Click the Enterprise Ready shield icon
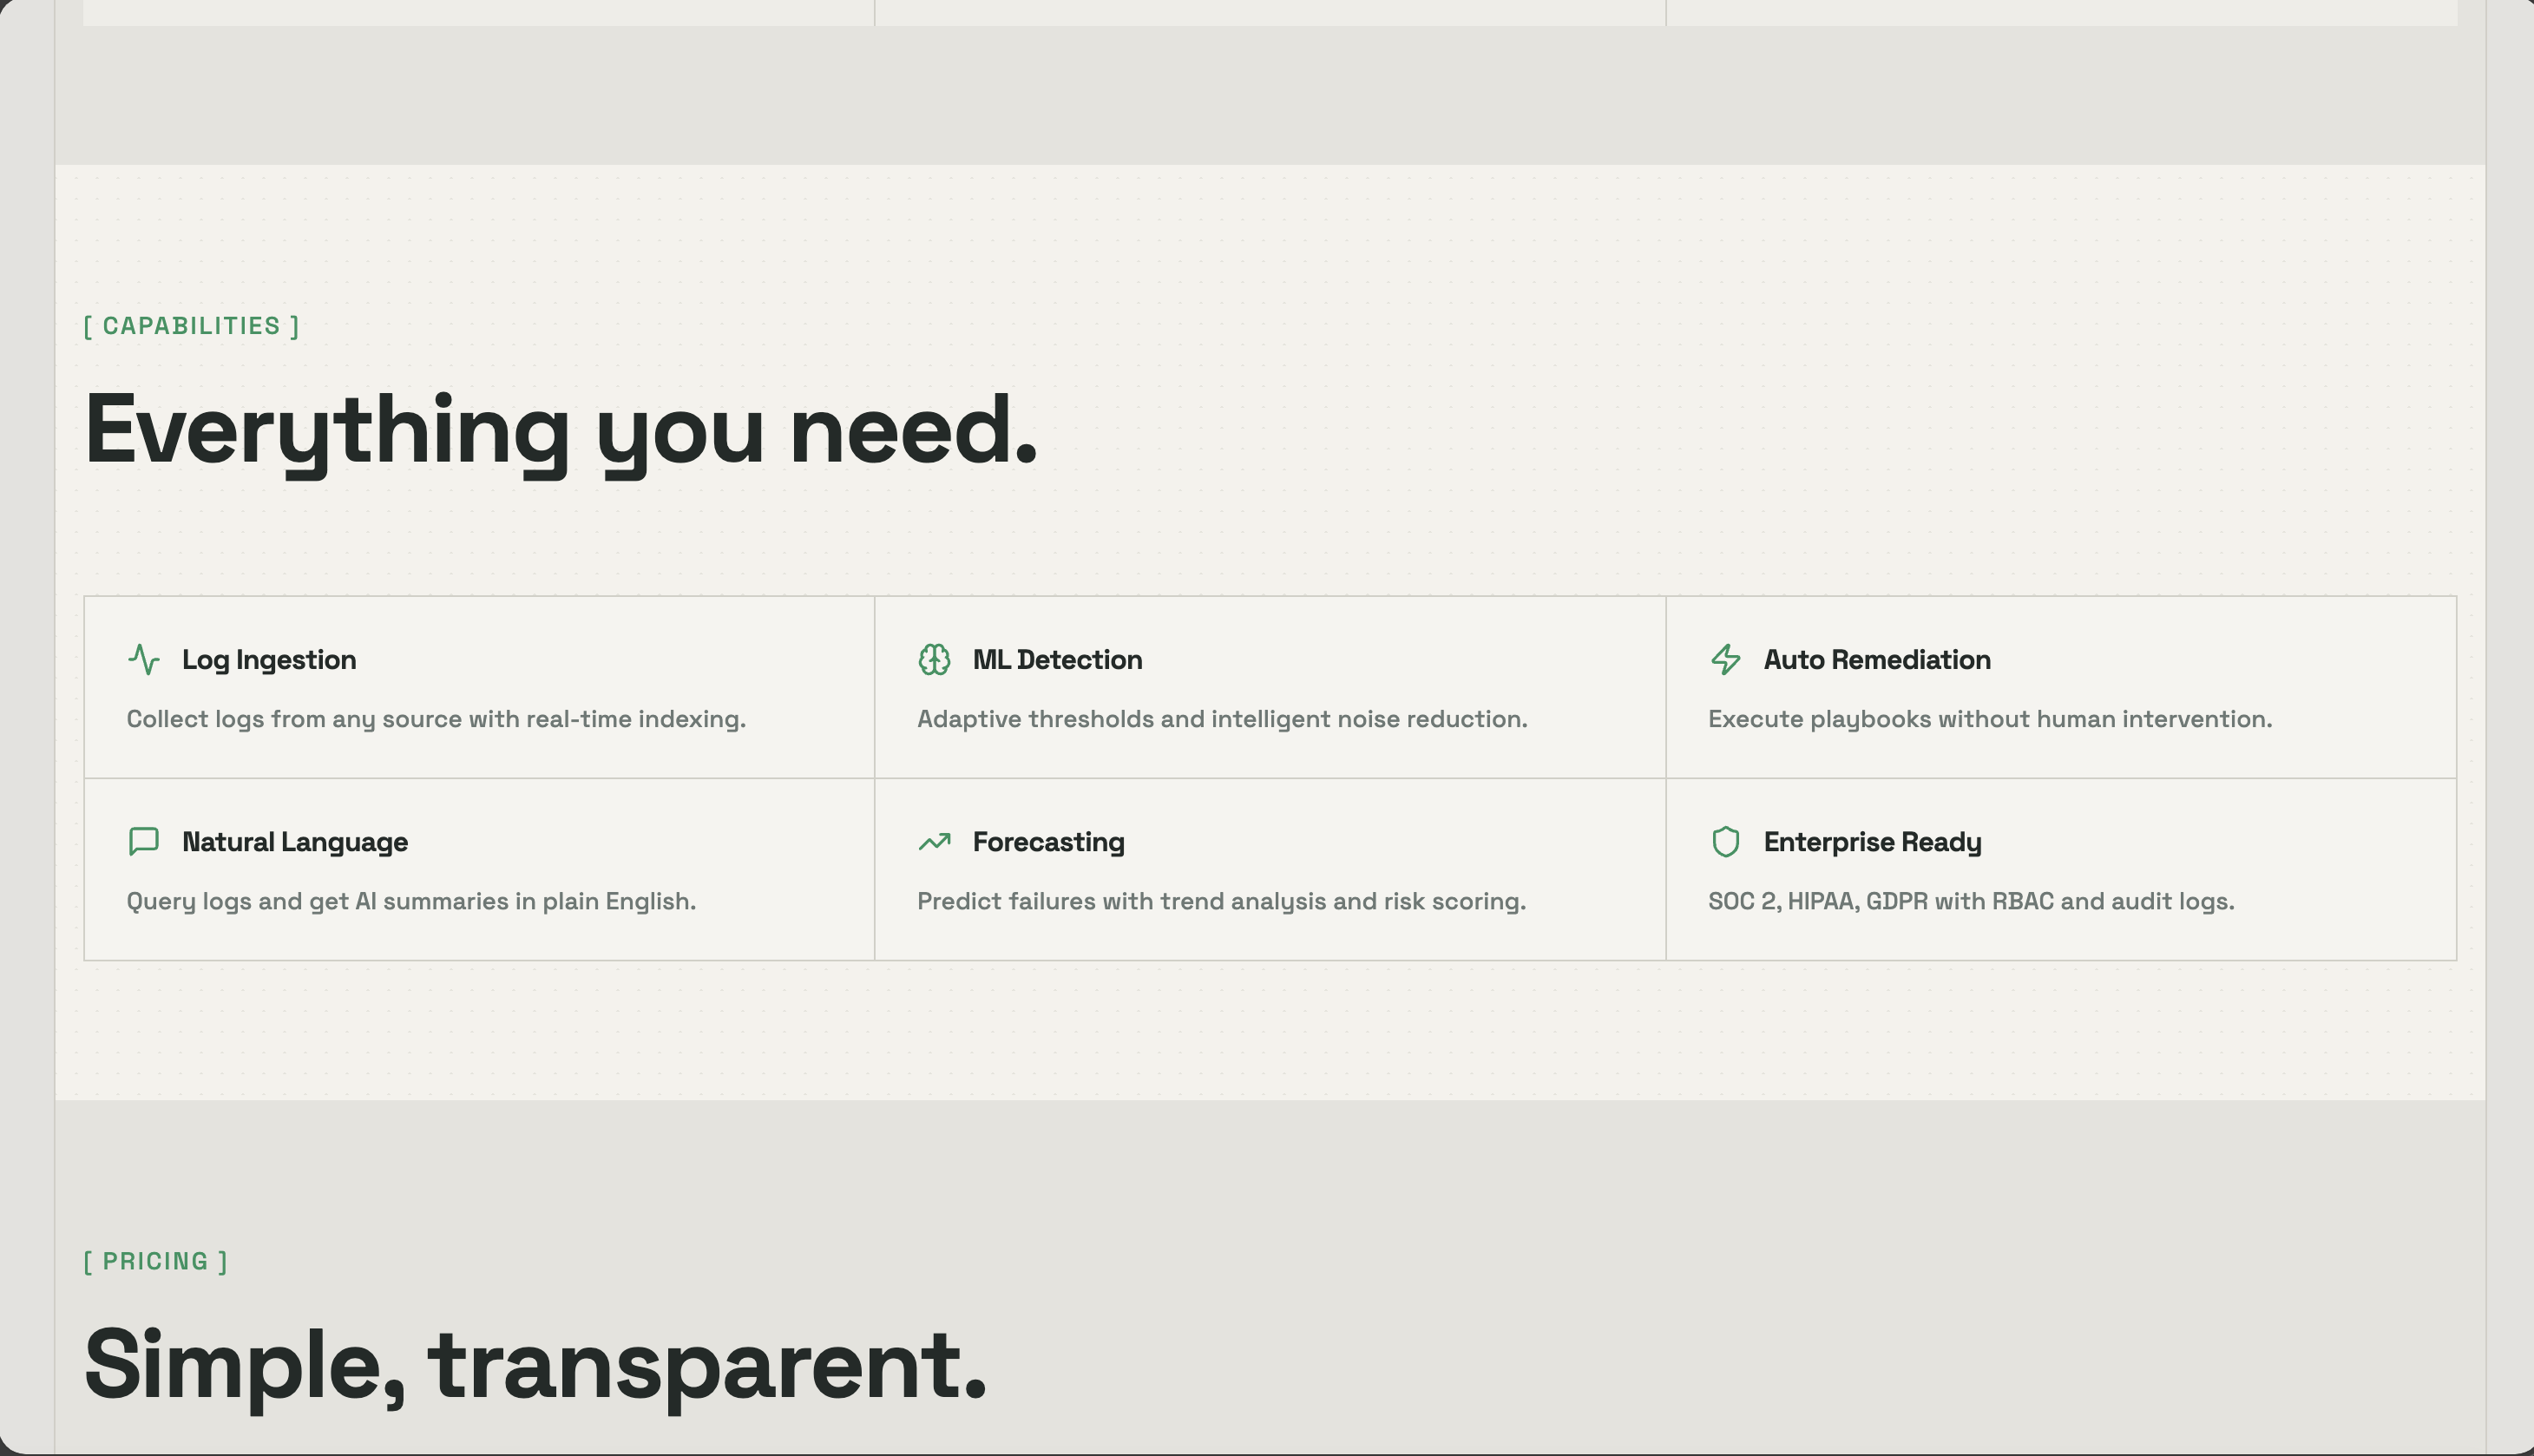This screenshot has height=1456, width=2534. coord(1725,841)
